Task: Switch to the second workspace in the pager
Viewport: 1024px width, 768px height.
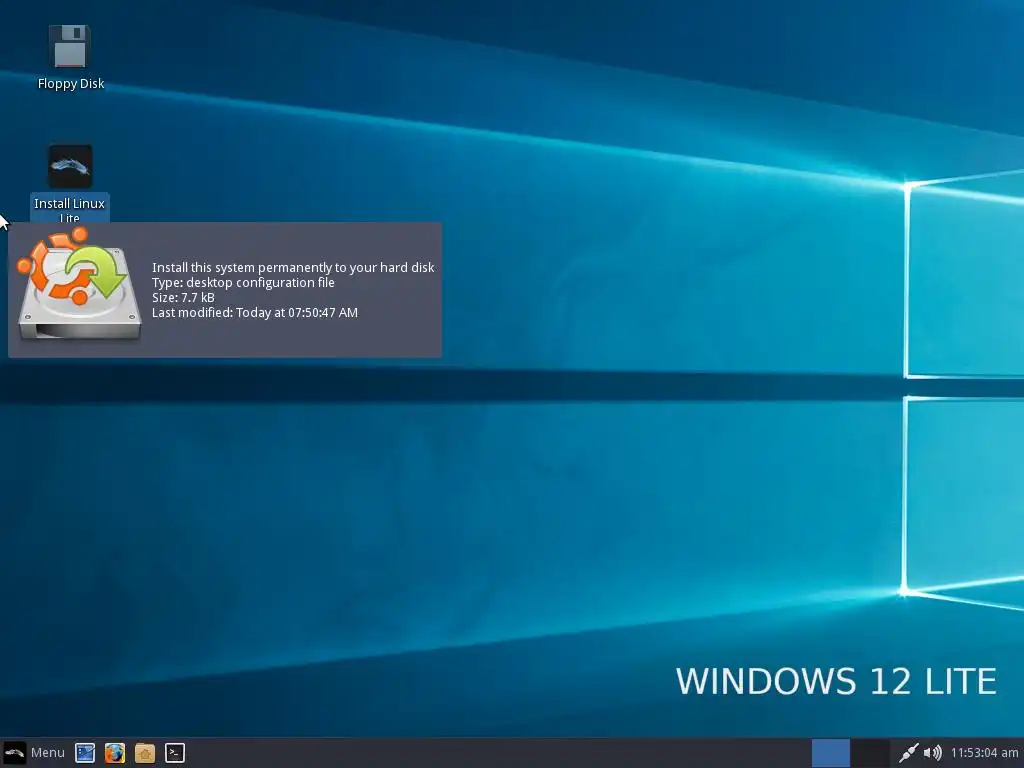Action: point(871,753)
